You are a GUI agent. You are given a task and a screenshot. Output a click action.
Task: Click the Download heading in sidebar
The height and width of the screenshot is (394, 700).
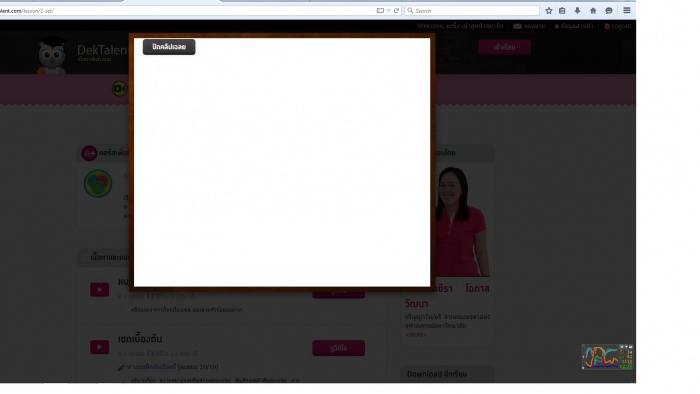tap(437, 374)
